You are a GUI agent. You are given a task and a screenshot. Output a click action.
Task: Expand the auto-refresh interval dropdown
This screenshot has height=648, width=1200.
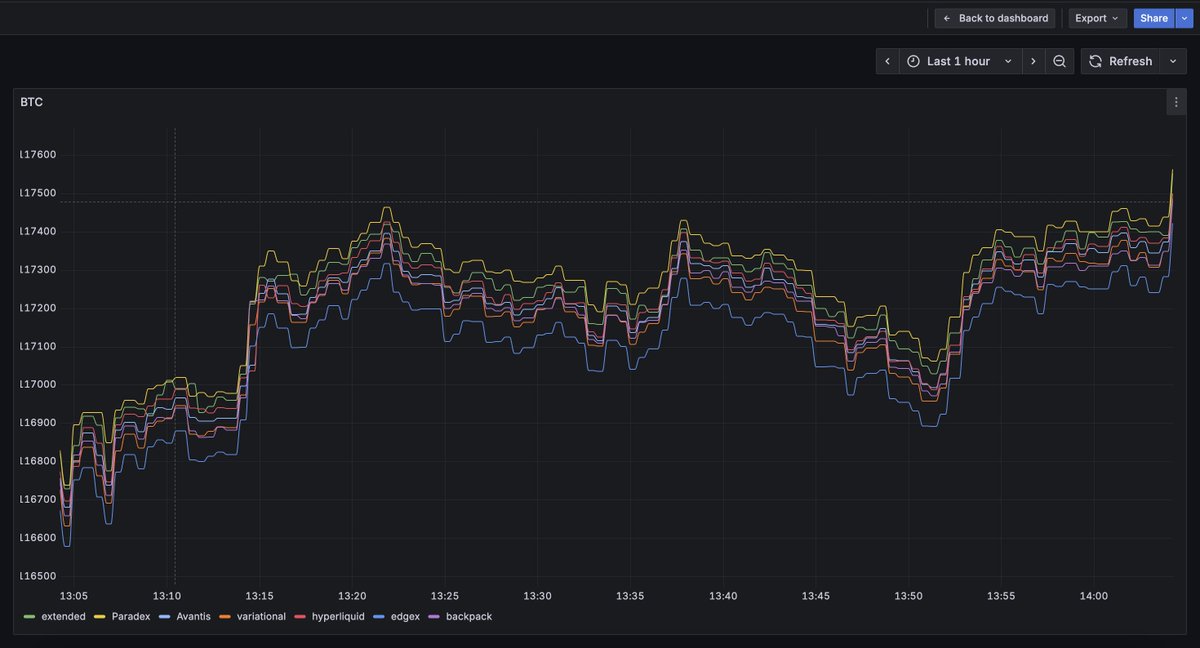pyautogui.click(x=1173, y=61)
